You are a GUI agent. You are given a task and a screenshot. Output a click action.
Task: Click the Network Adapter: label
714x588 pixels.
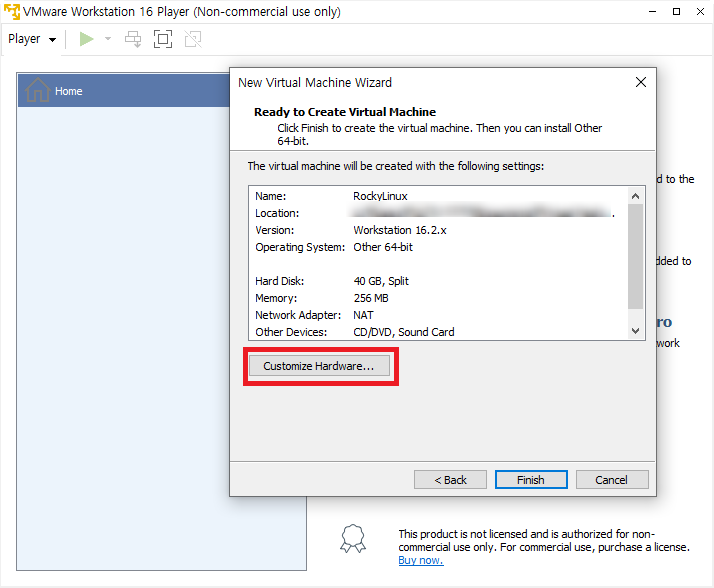point(298,315)
